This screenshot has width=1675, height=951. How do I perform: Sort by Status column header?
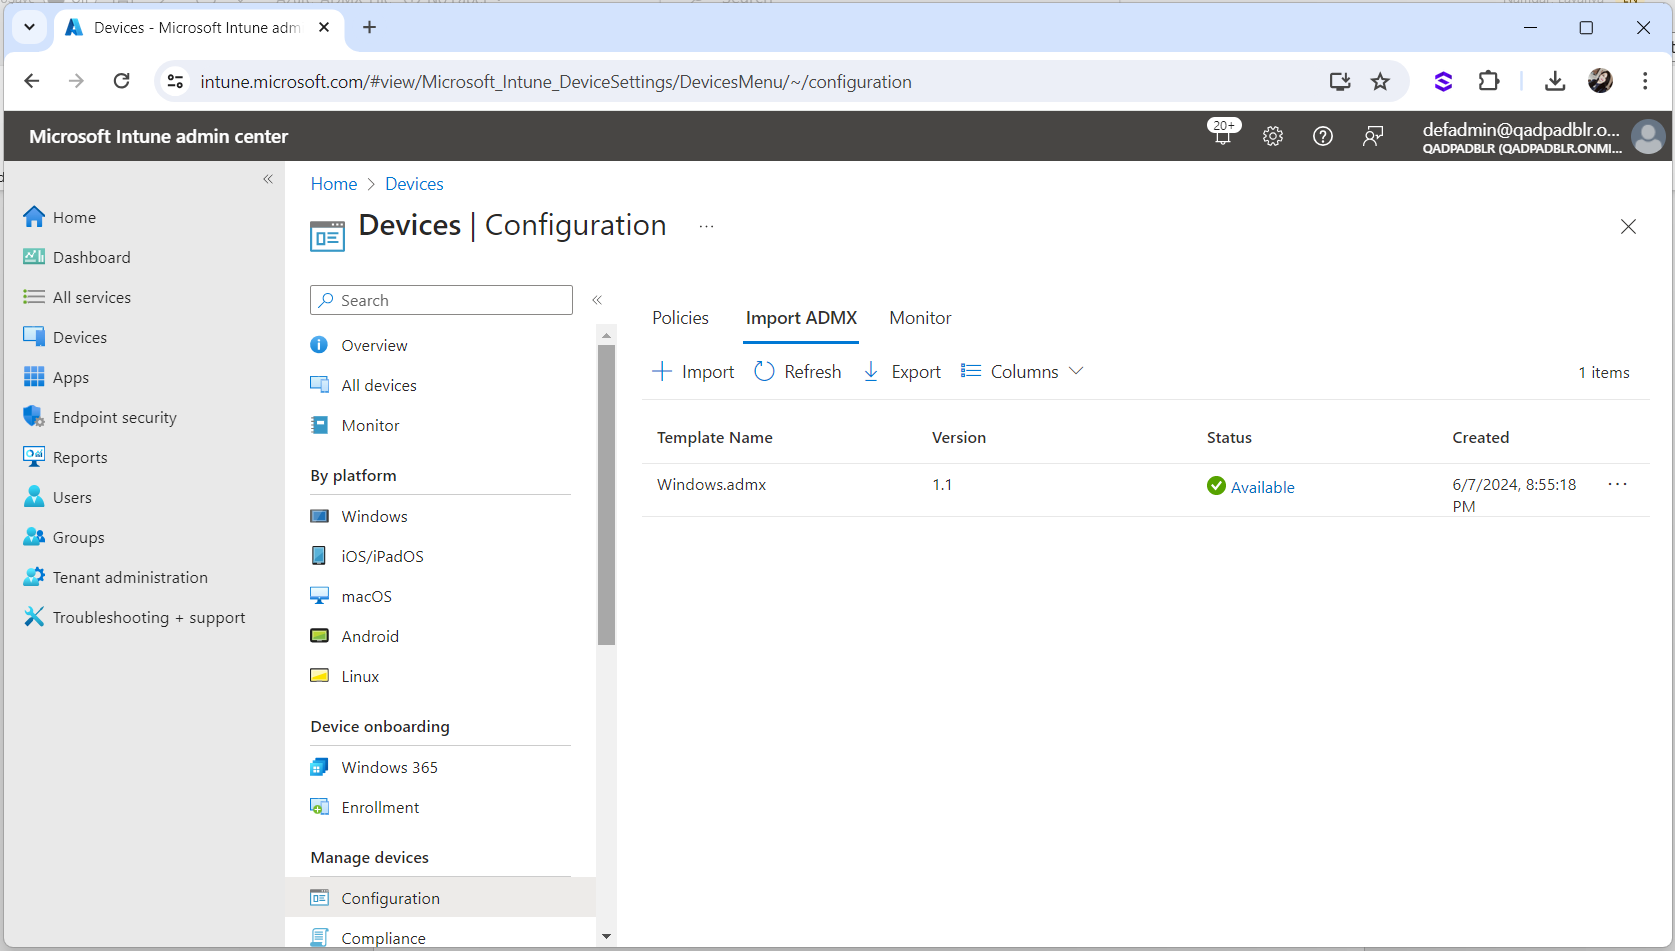[x=1228, y=437]
